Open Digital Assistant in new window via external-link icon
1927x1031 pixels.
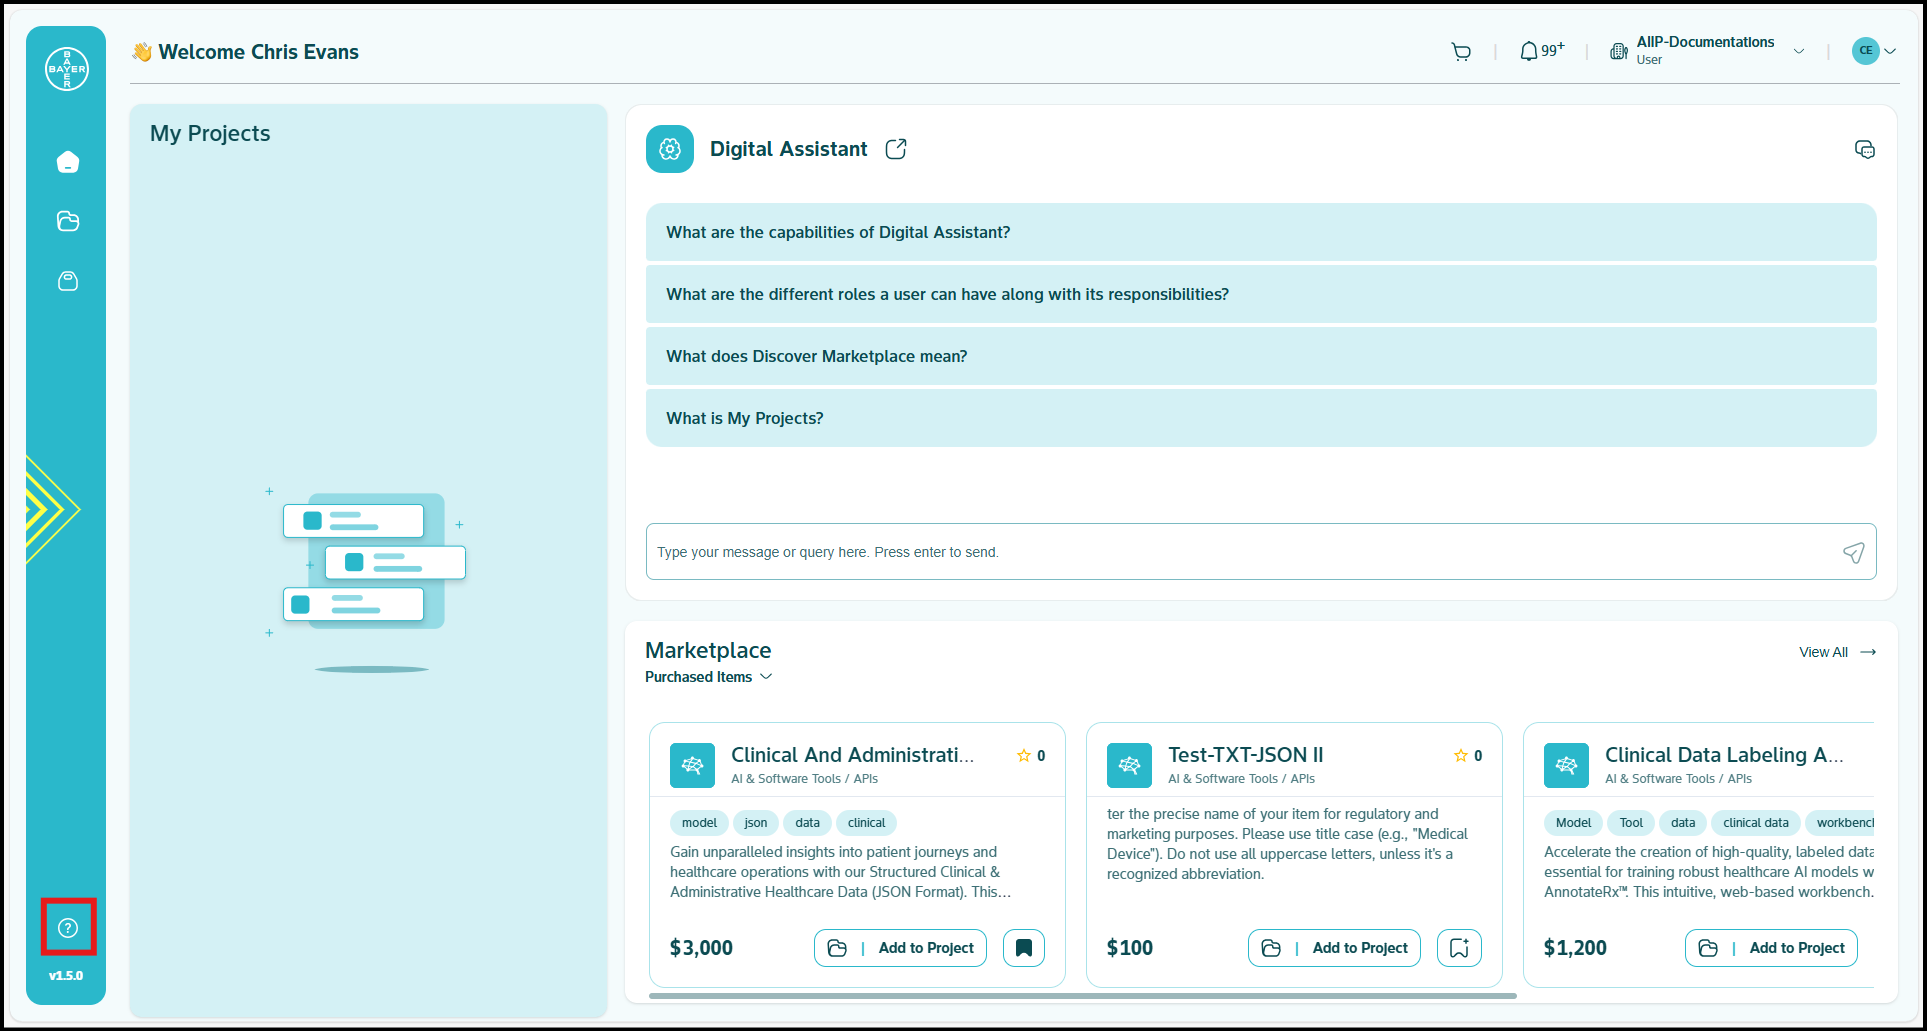895,148
